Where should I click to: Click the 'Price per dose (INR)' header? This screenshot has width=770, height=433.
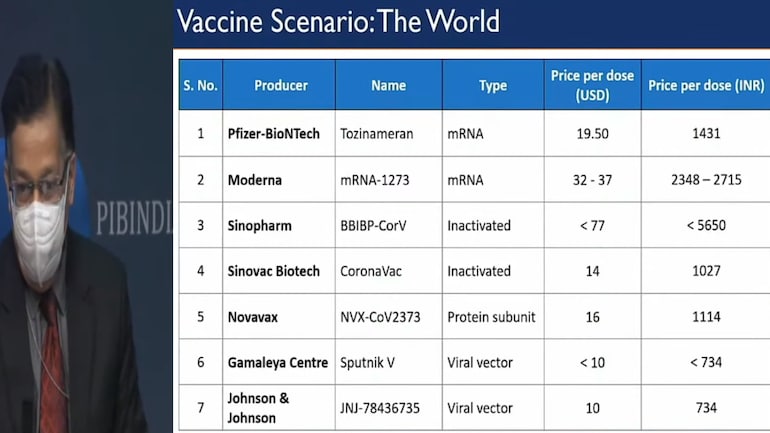click(x=705, y=86)
